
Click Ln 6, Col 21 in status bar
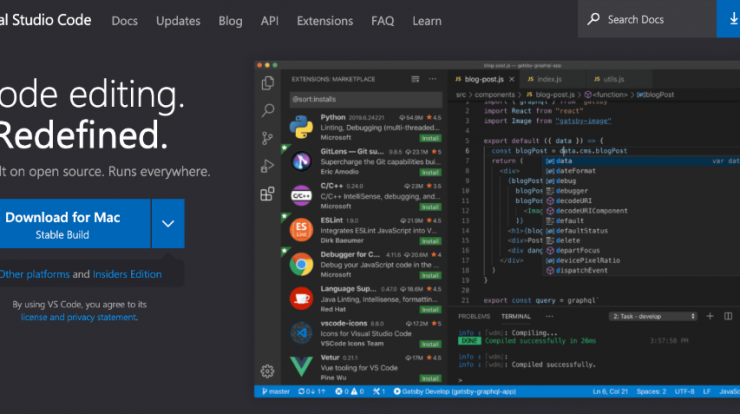[610, 391]
